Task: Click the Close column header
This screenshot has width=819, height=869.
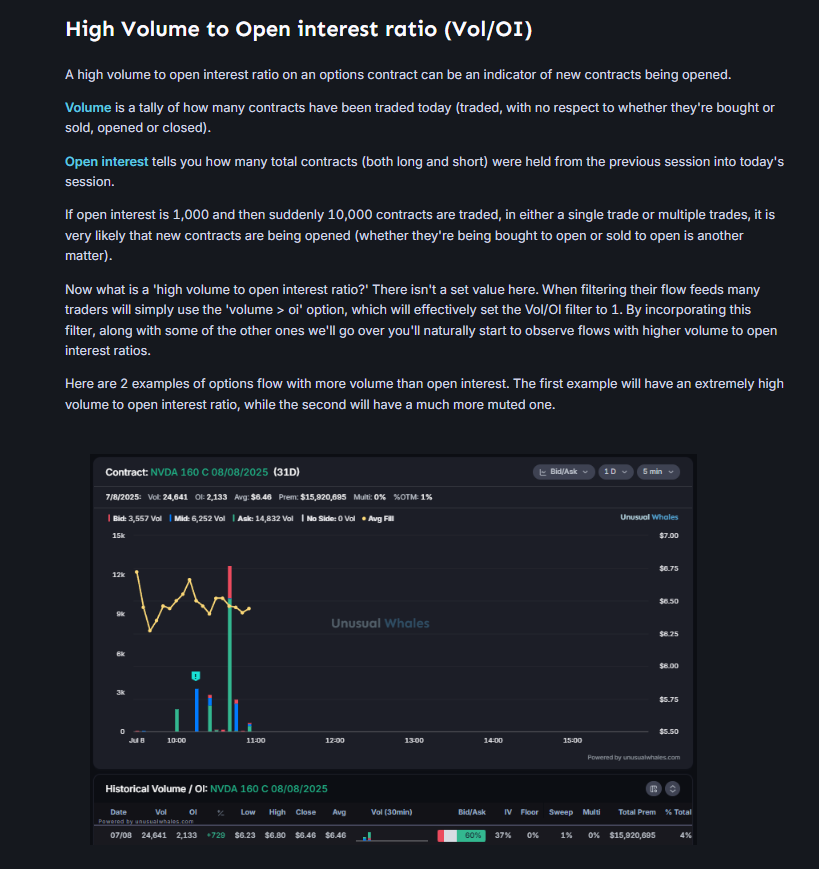Action: tap(305, 812)
